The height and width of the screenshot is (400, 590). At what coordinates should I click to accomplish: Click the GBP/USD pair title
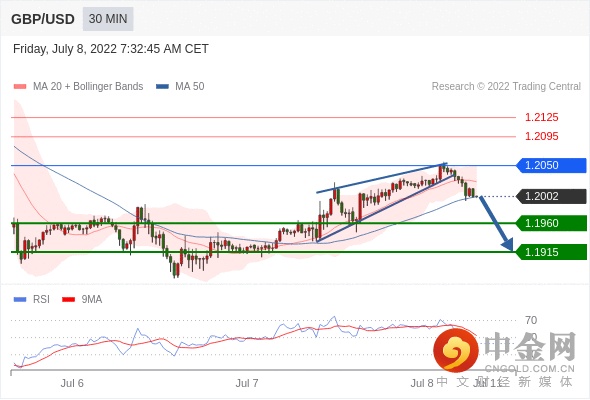43,19
